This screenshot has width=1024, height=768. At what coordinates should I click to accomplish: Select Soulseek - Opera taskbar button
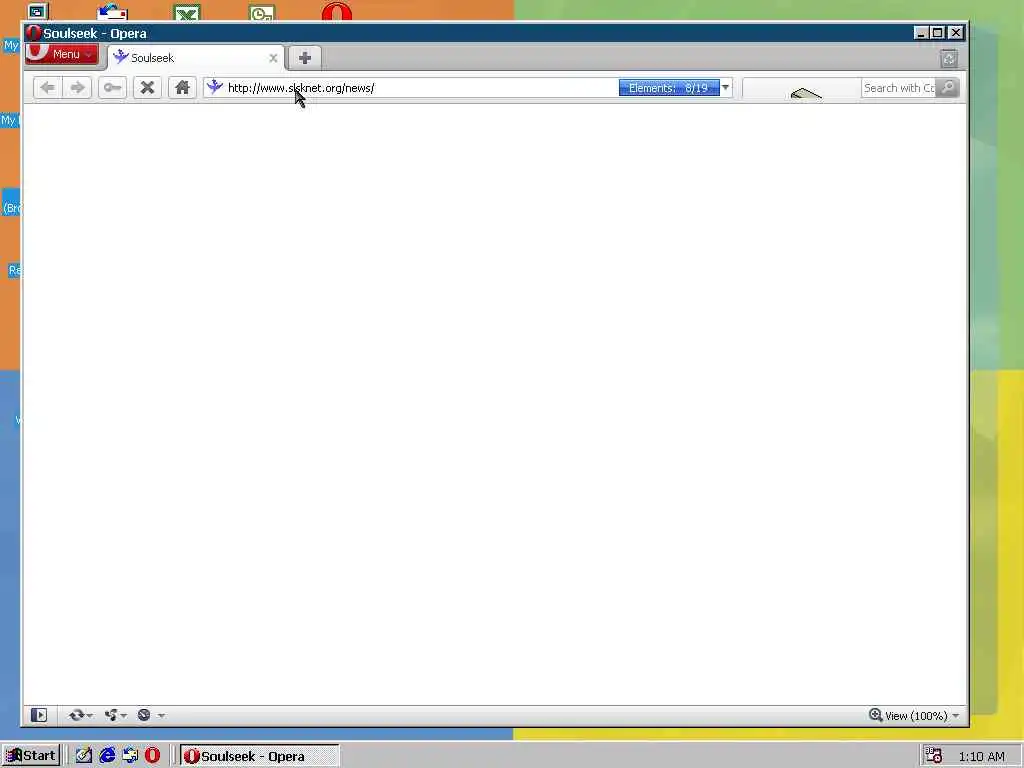260,756
